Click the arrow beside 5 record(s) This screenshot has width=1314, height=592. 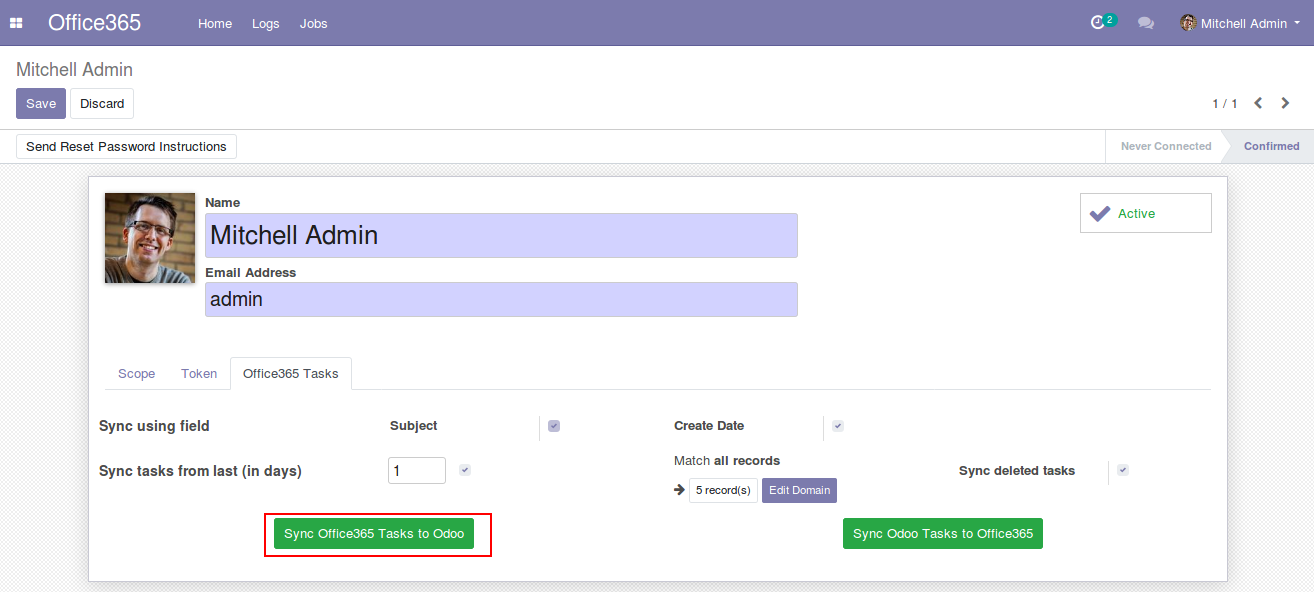coord(680,490)
